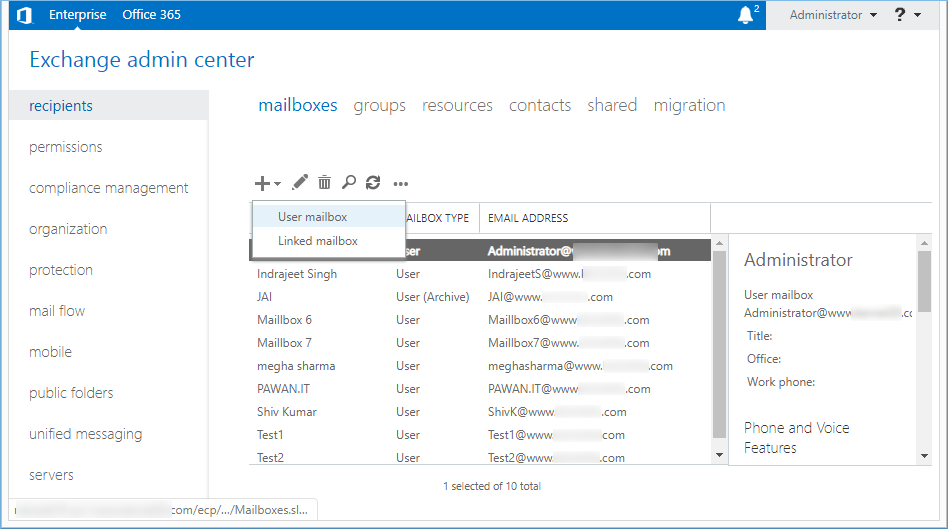
Task: Sort by EMAIL ADDRESS column header
Action: pyautogui.click(x=594, y=218)
